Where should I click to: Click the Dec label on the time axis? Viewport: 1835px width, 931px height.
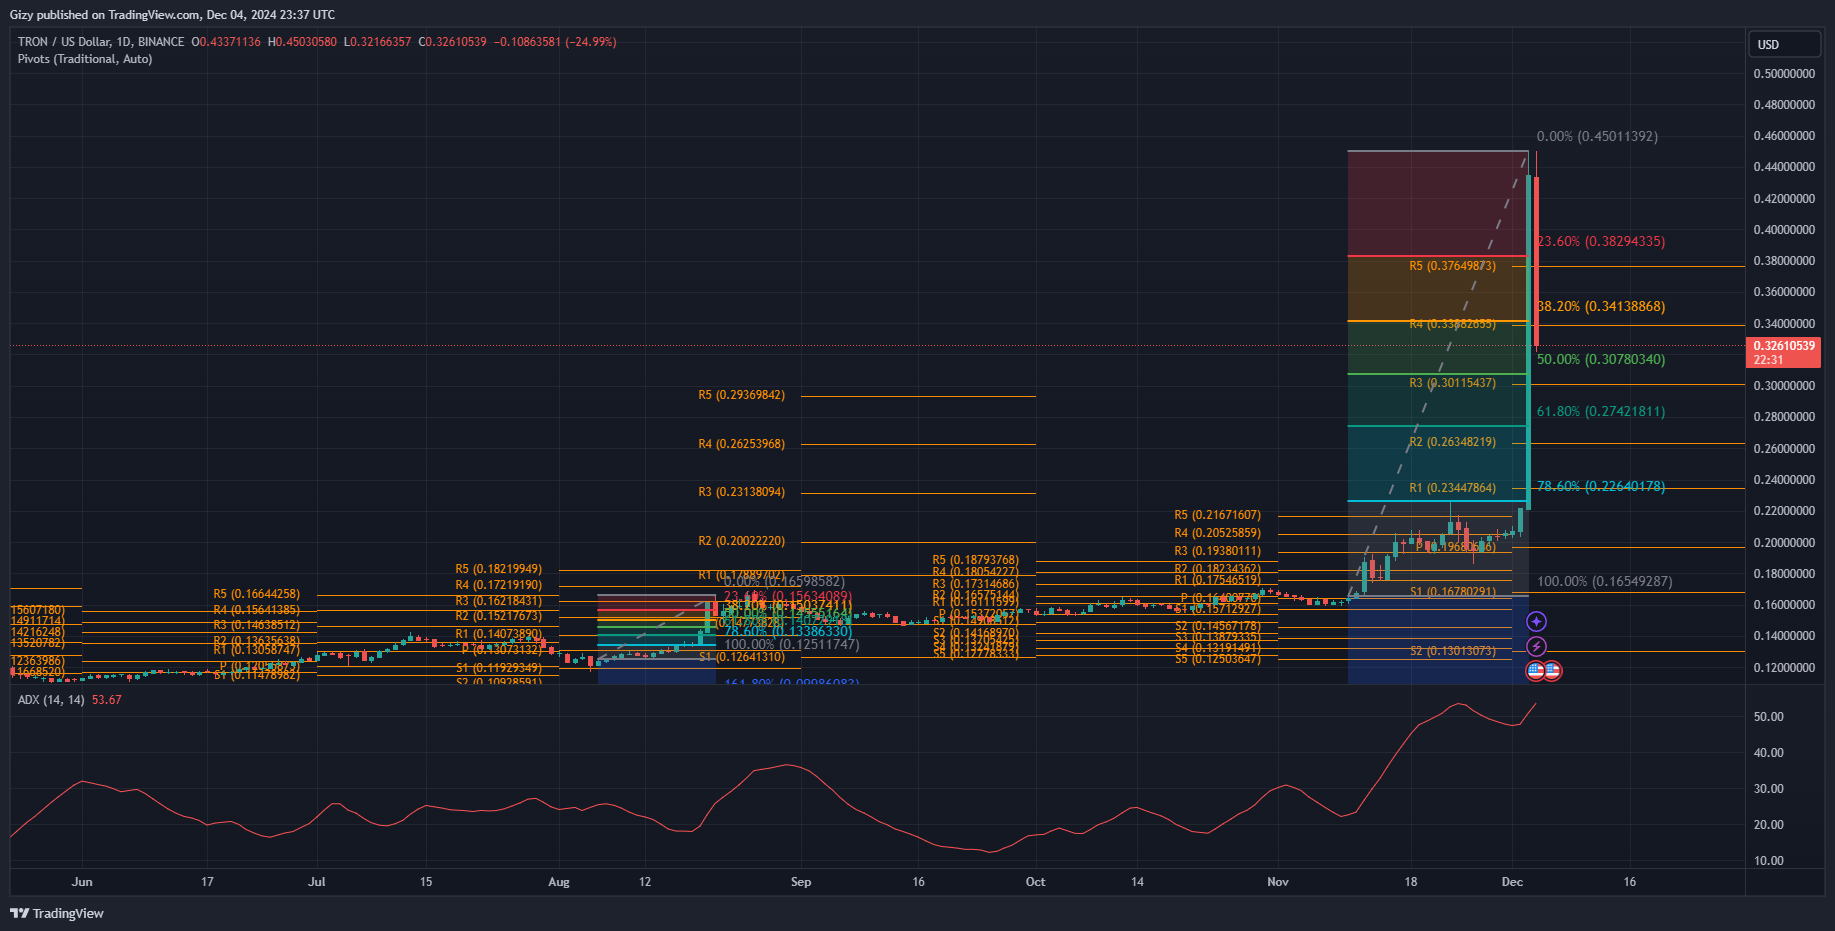[x=1512, y=882]
